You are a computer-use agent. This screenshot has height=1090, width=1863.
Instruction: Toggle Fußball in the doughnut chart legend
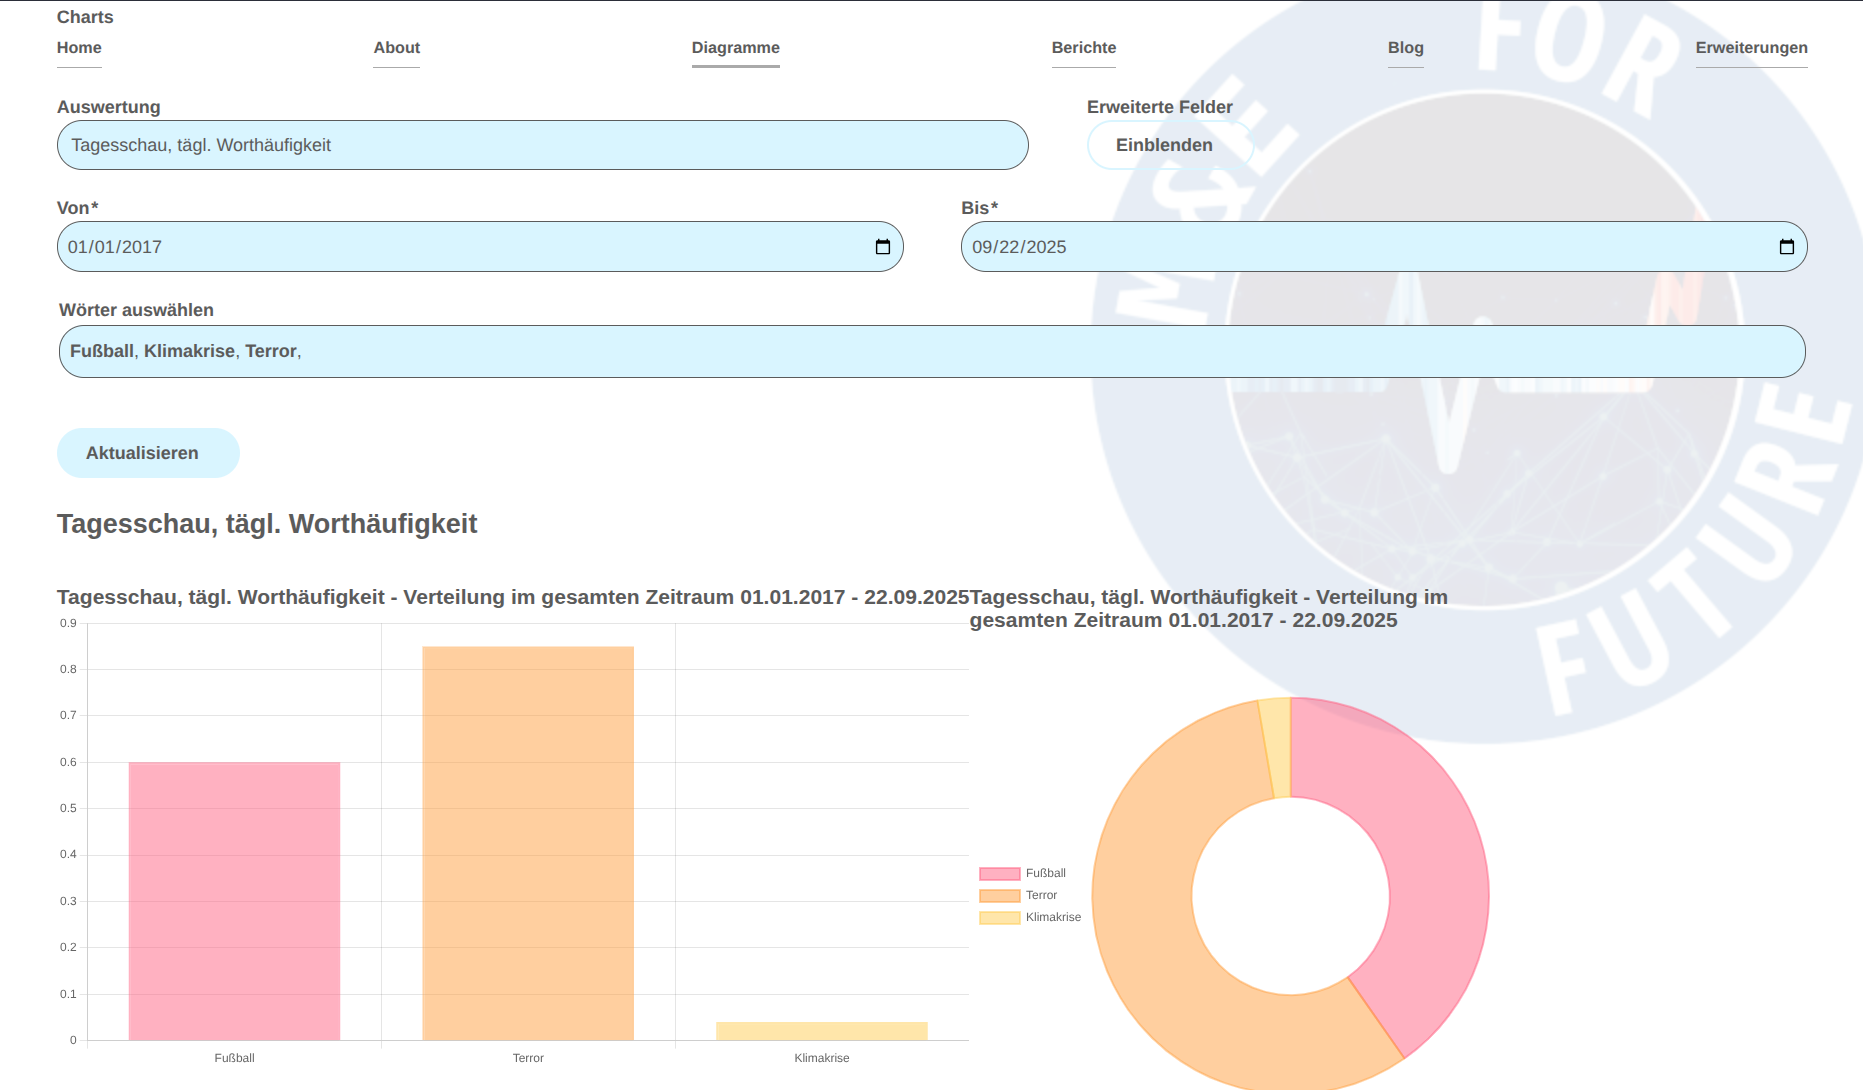(x=1024, y=873)
